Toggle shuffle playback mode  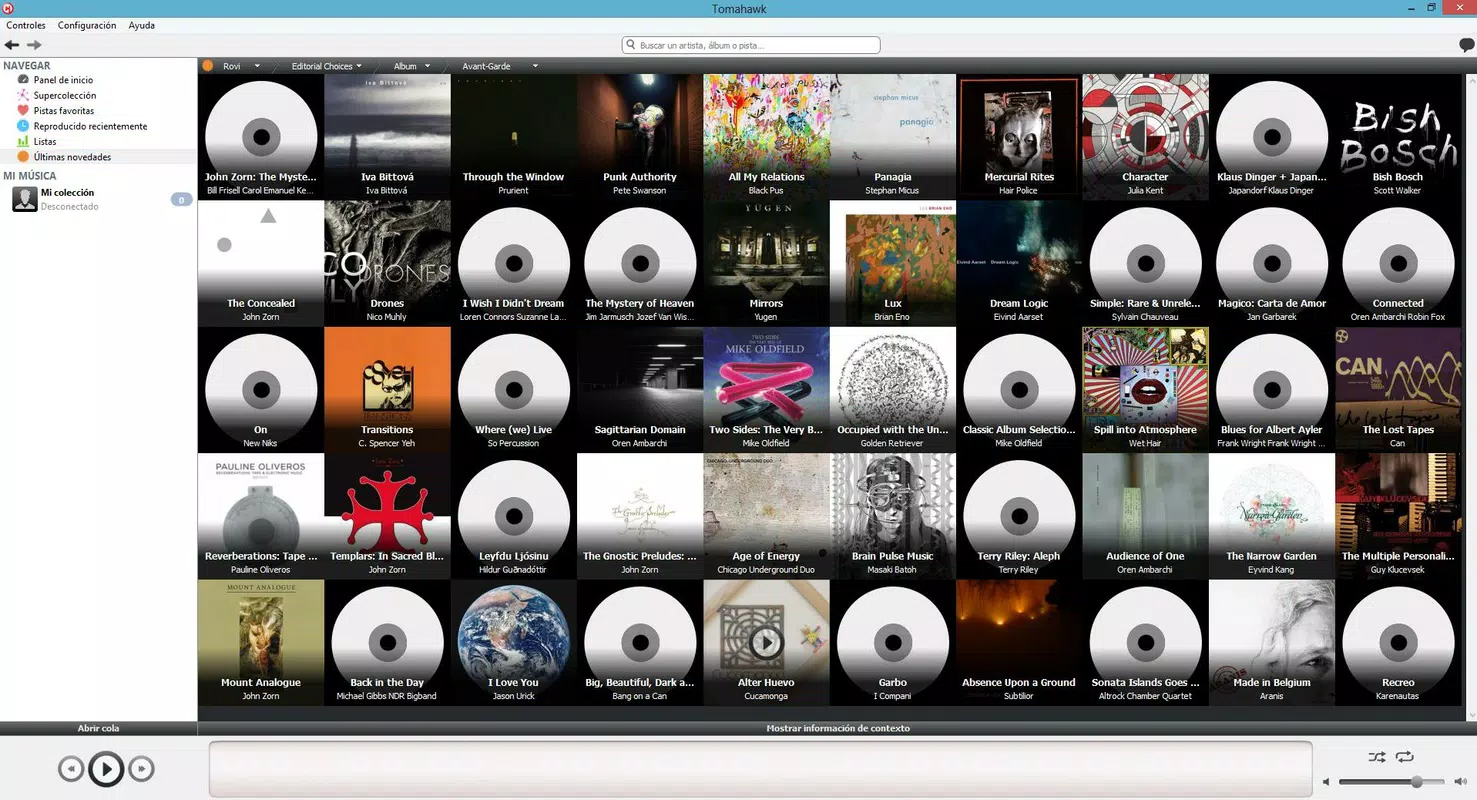pyautogui.click(x=1377, y=757)
